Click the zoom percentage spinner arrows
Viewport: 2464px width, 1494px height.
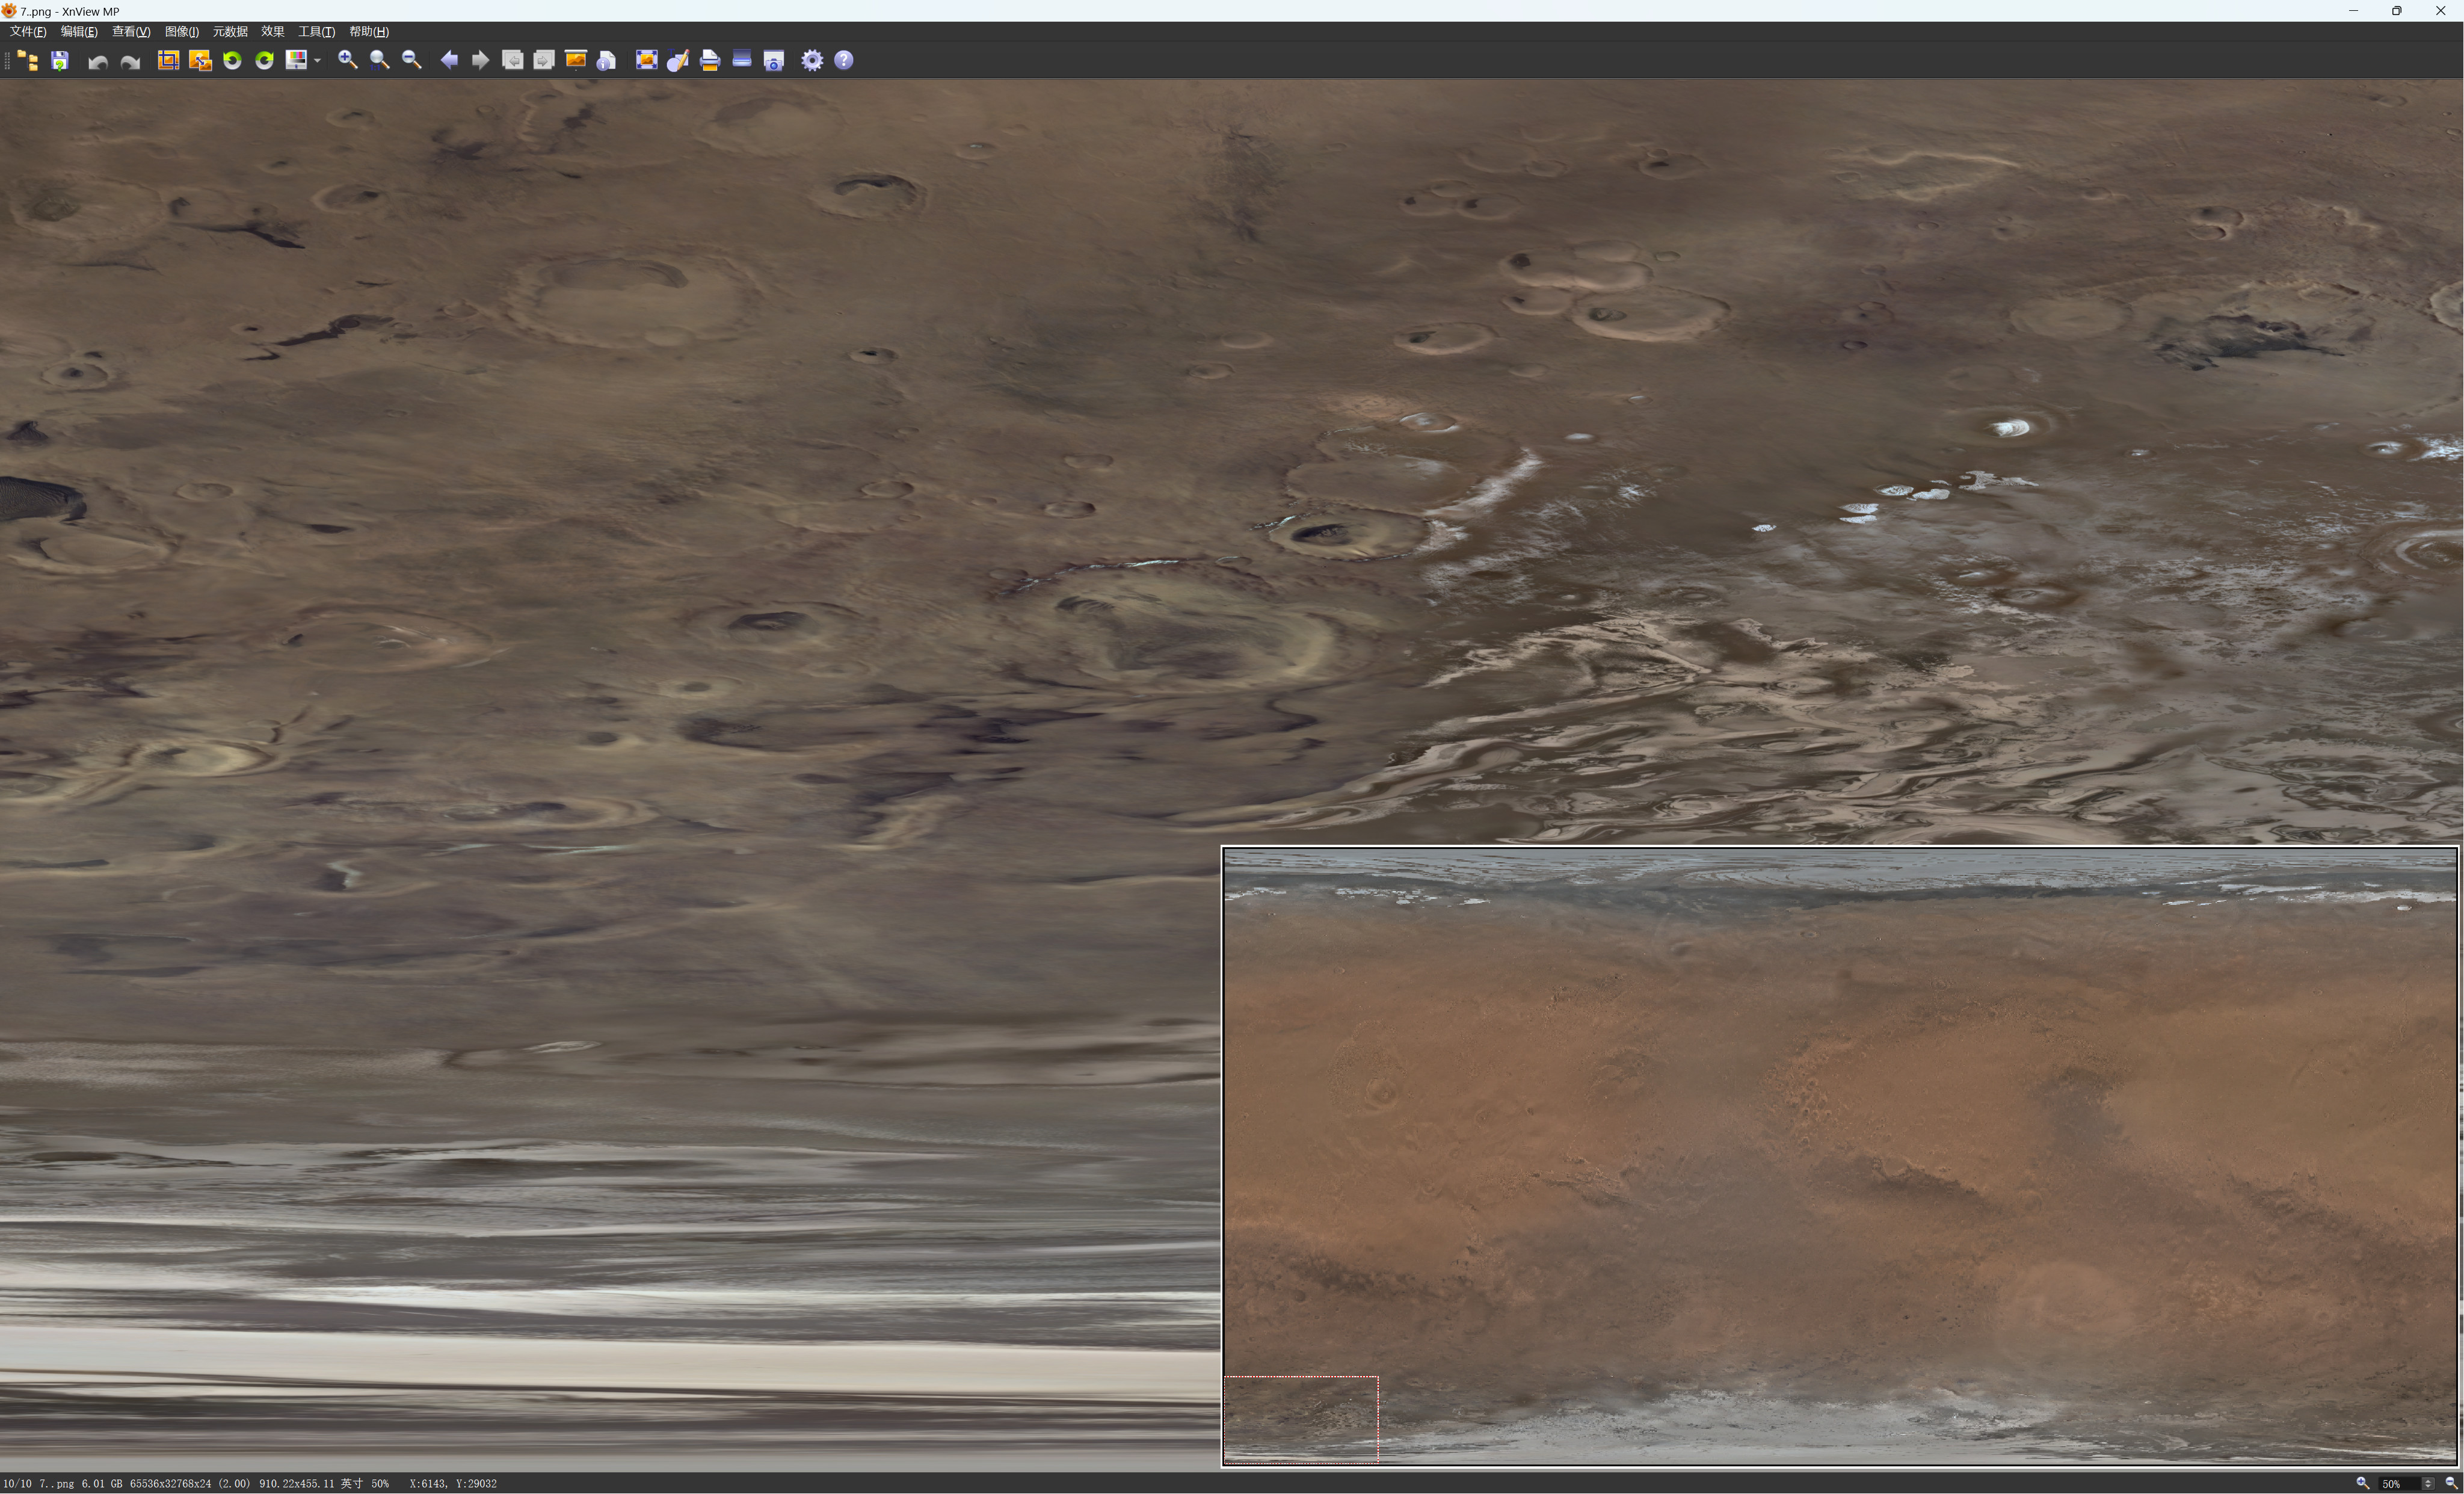tap(2428, 1484)
